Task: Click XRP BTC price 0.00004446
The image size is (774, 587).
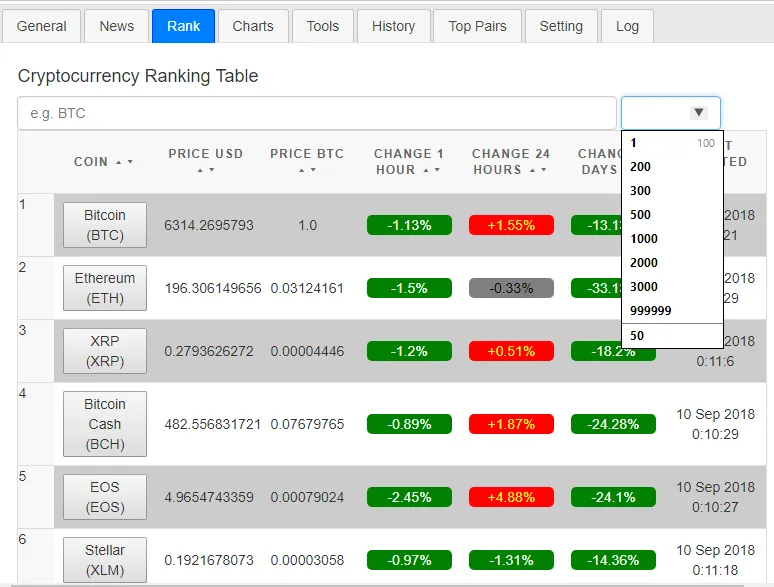Action: [307, 351]
